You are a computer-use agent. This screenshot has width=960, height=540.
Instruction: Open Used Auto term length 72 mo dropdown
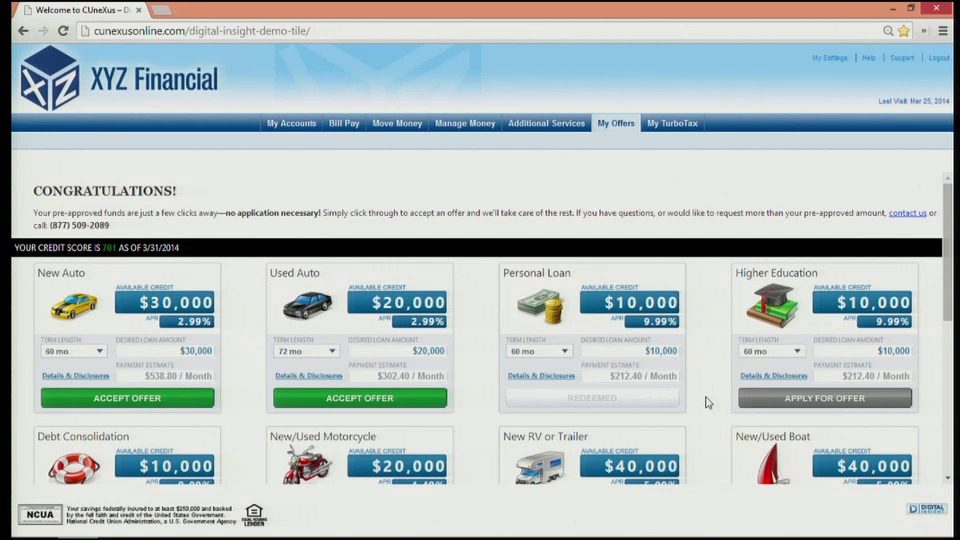[306, 351]
